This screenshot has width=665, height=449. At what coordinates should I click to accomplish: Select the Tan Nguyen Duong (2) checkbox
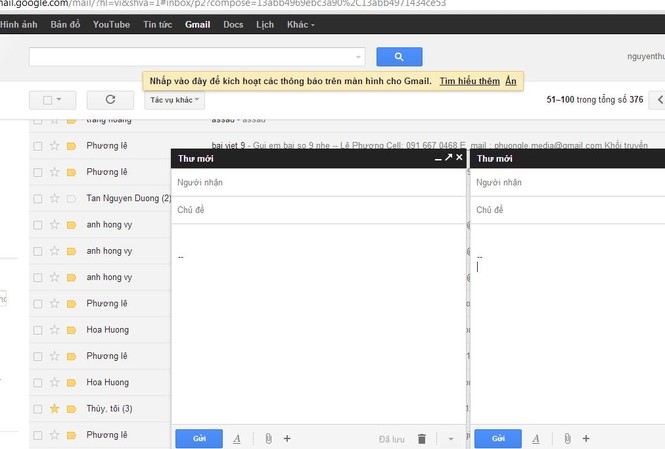(x=38, y=198)
